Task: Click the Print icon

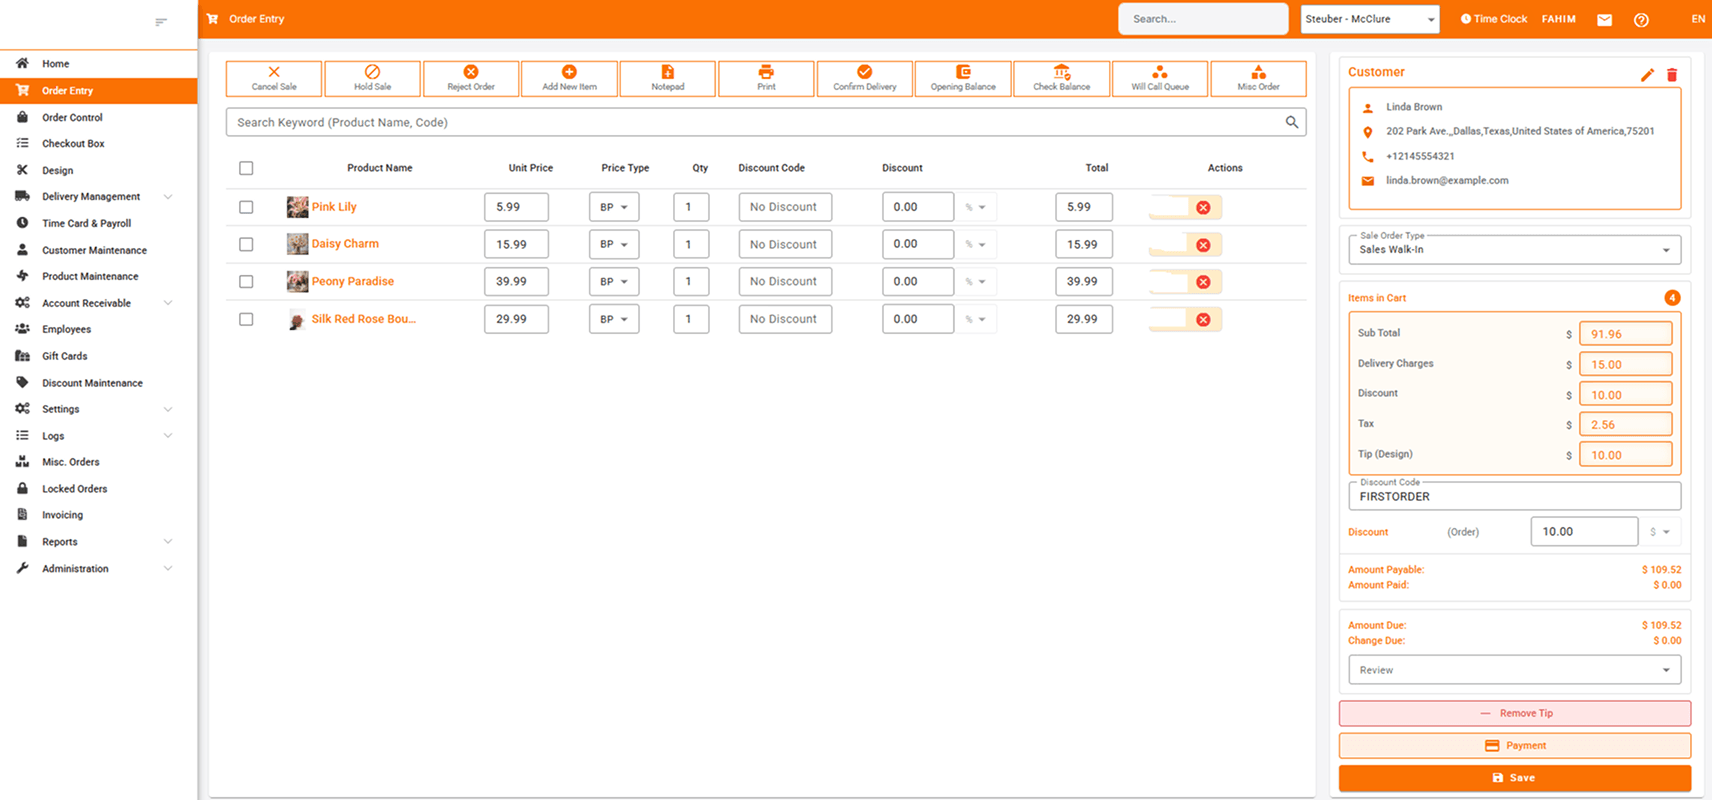Action: 766,73
